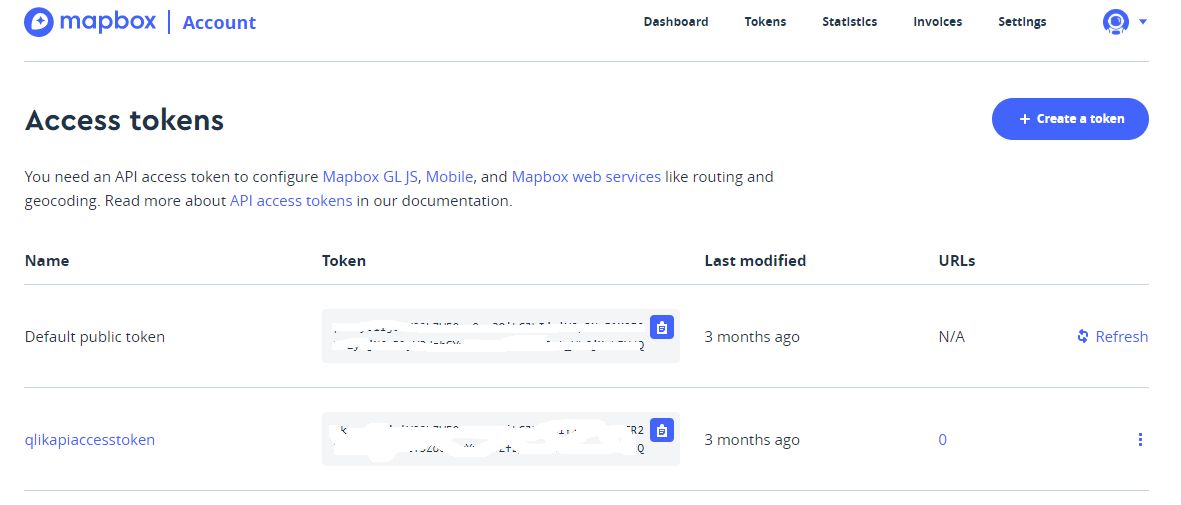Navigate to Invoices
The height and width of the screenshot is (505, 1181).
pyautogui.click(x=937, y=22)
